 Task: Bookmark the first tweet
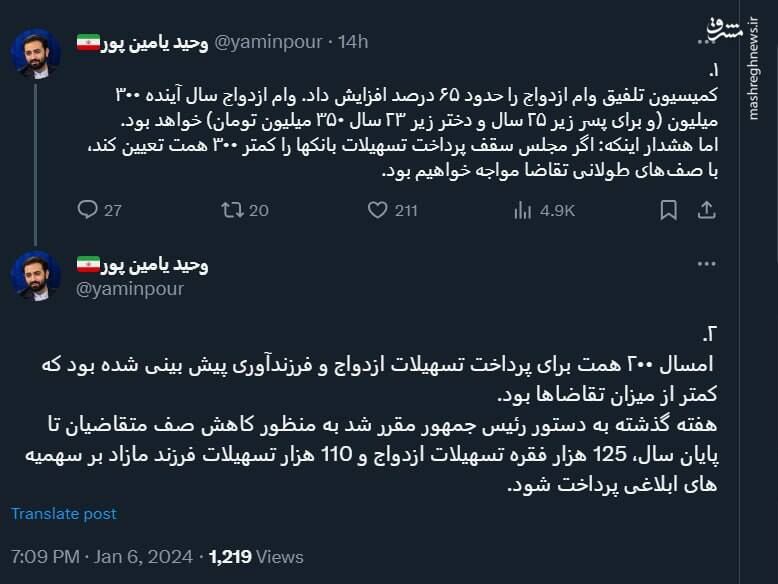669,210
